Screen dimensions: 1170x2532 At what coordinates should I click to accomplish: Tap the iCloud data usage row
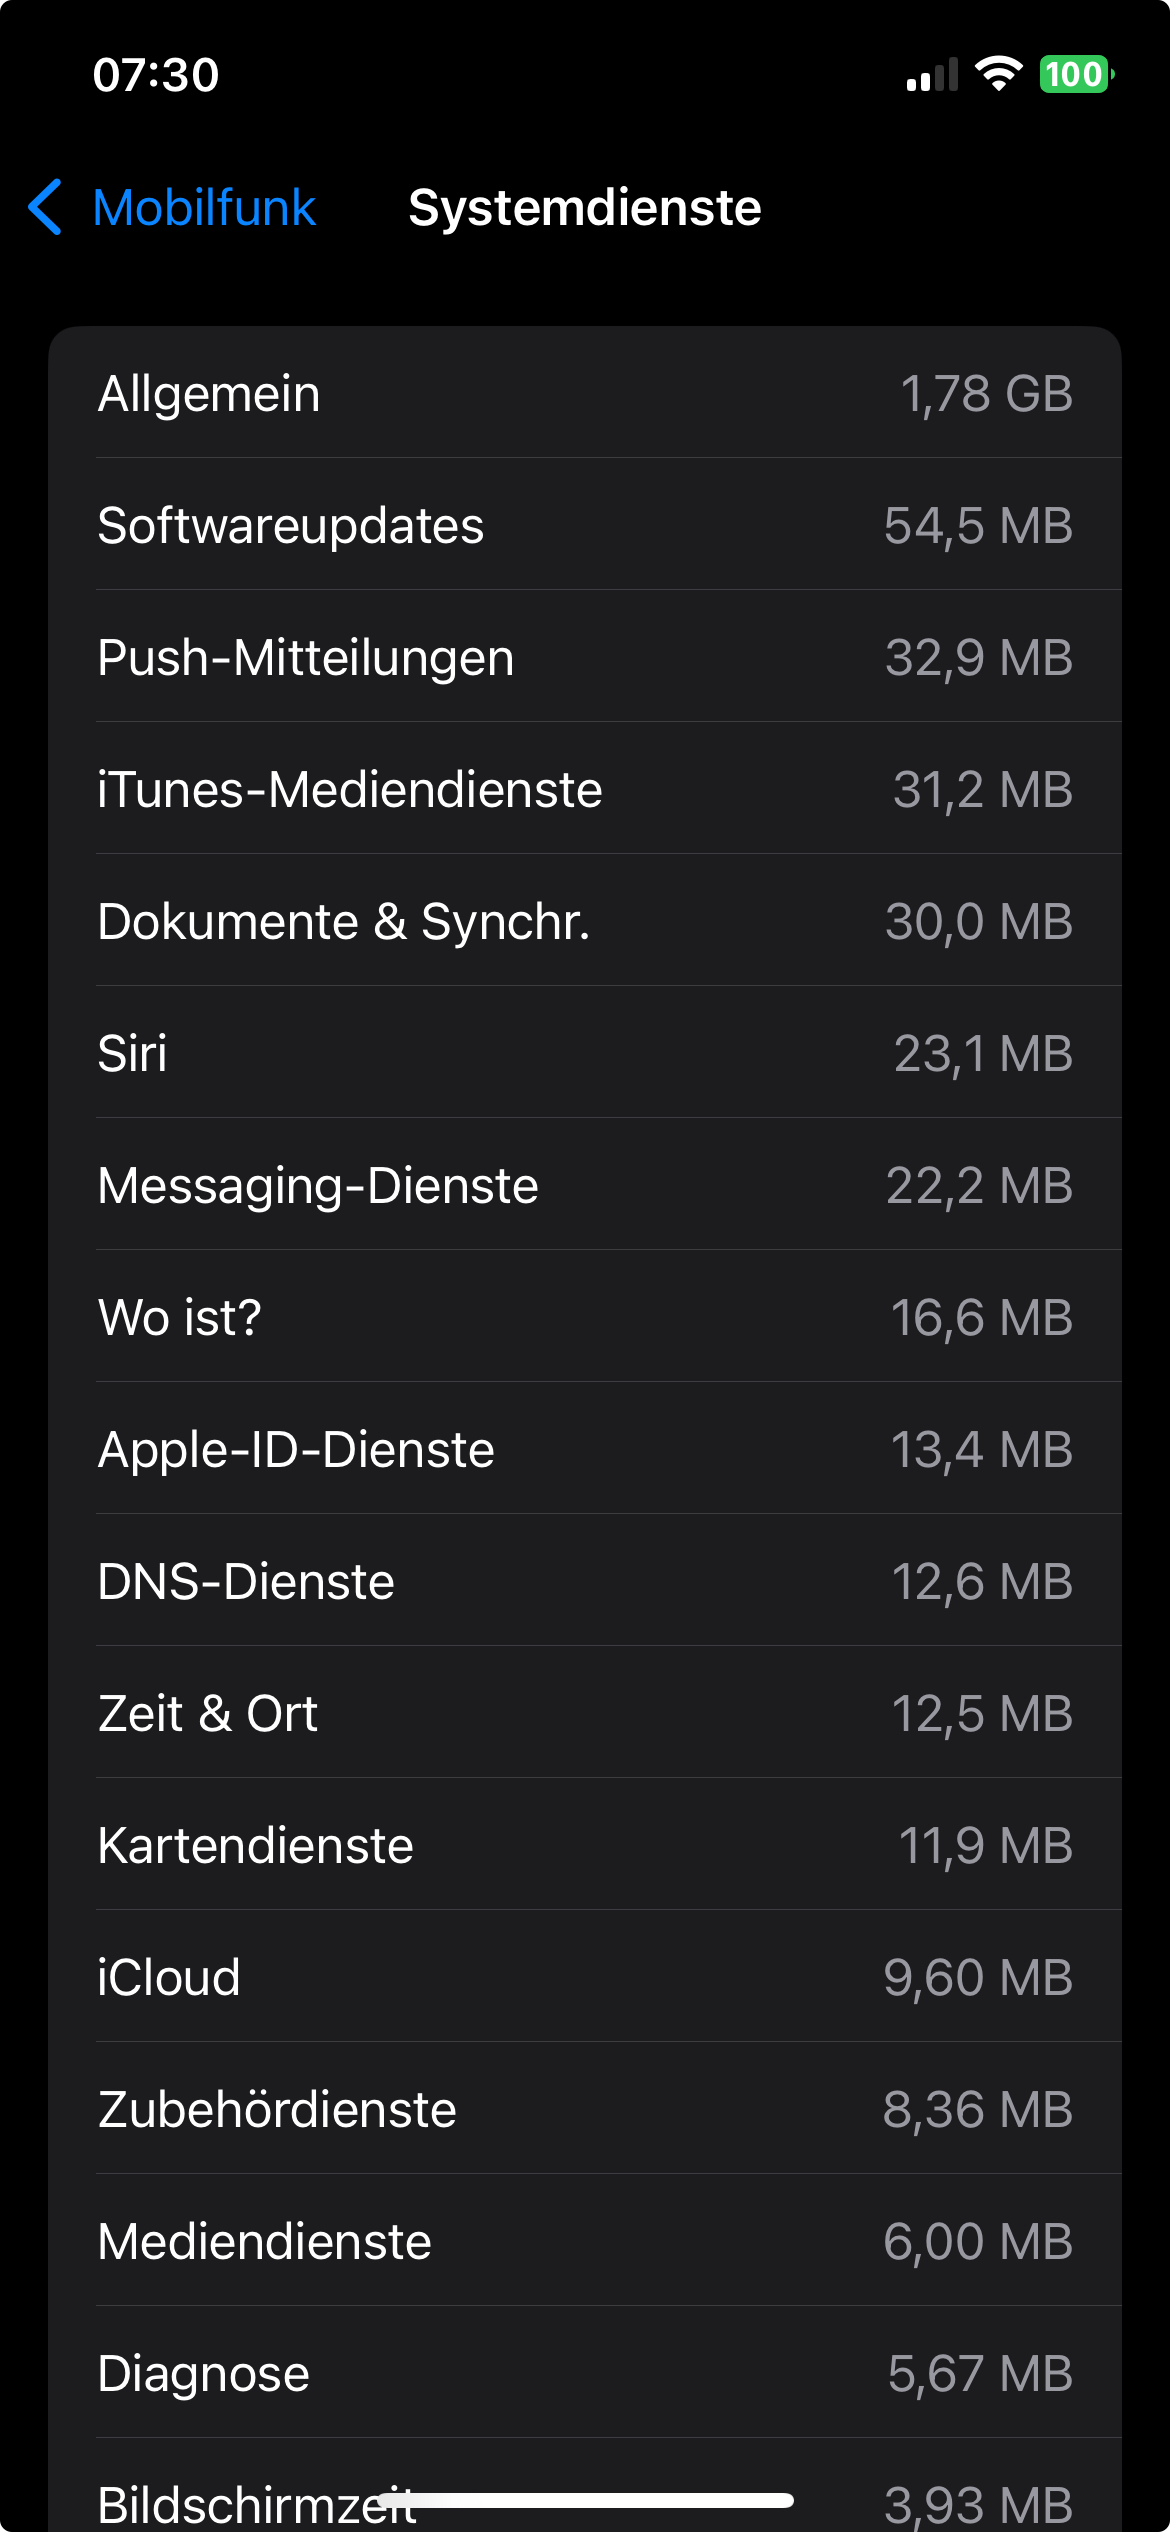585,1977
